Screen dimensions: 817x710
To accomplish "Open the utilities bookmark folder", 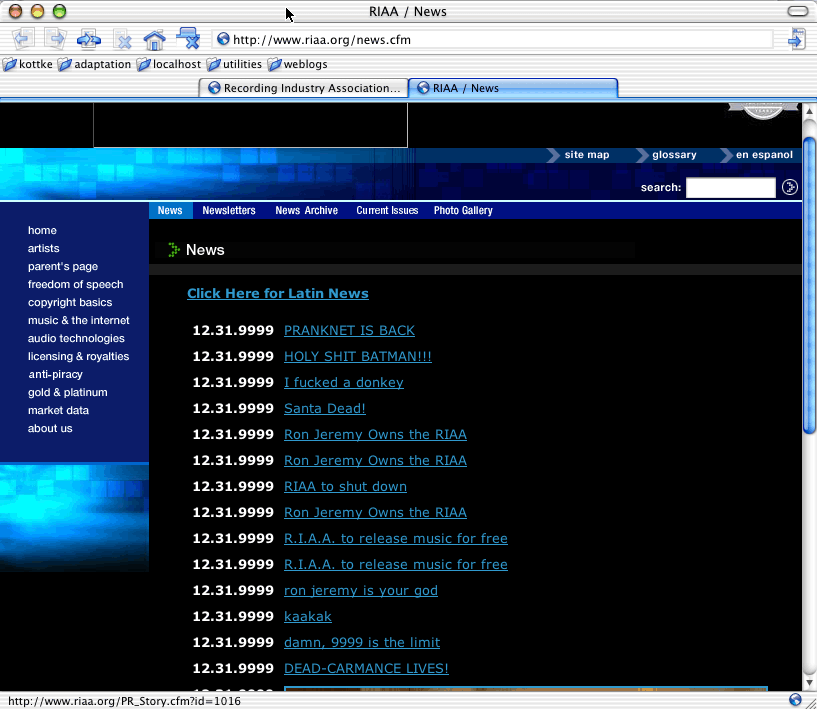I will (x=234, y=64).
